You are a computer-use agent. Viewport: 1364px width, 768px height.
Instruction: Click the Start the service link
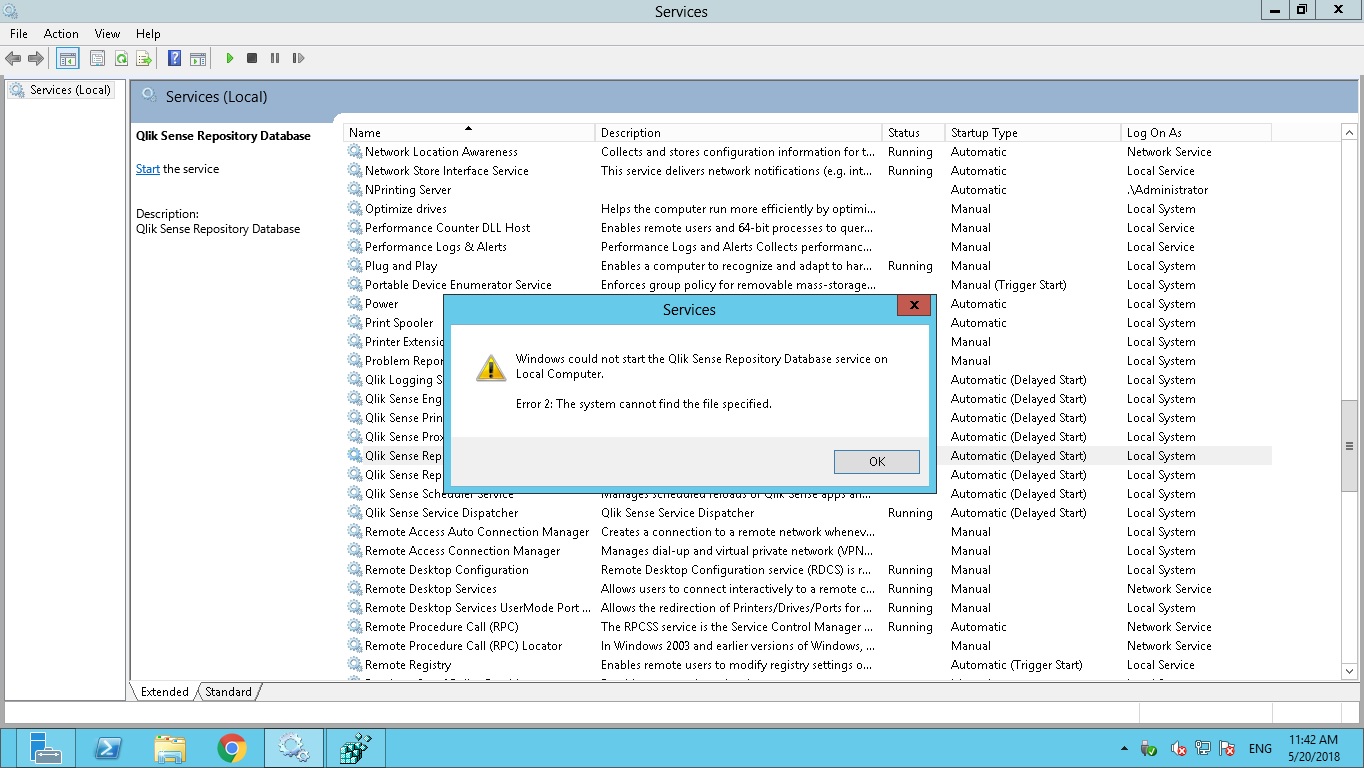point(148,169)
